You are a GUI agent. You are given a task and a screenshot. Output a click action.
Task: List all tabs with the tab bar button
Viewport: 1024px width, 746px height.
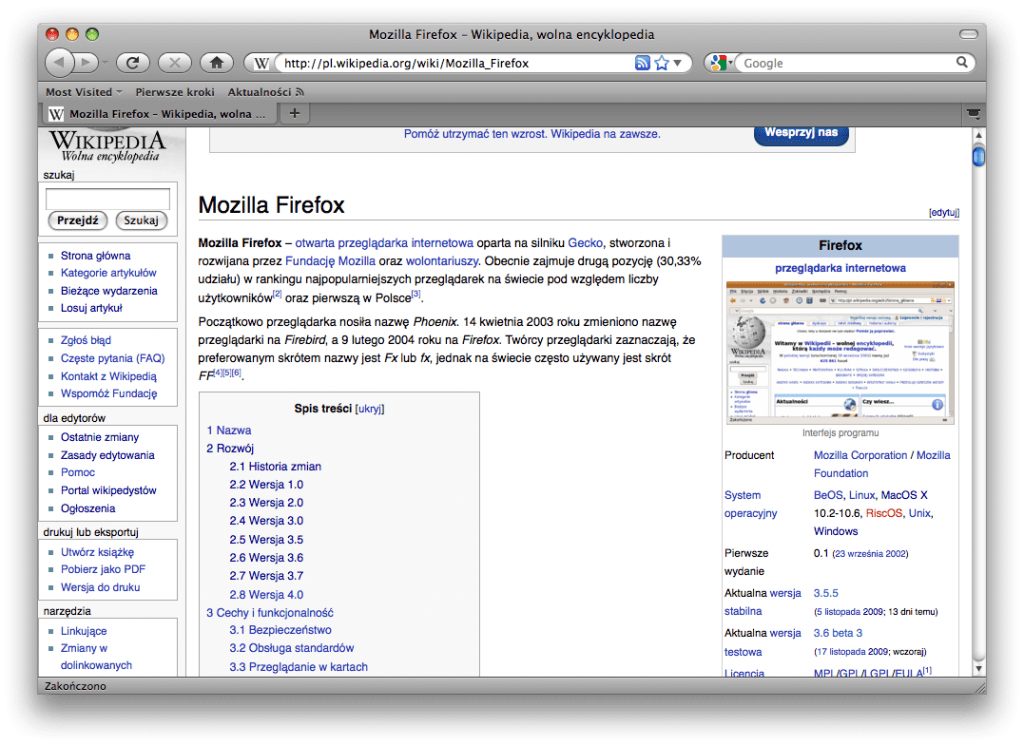point(973,114)
